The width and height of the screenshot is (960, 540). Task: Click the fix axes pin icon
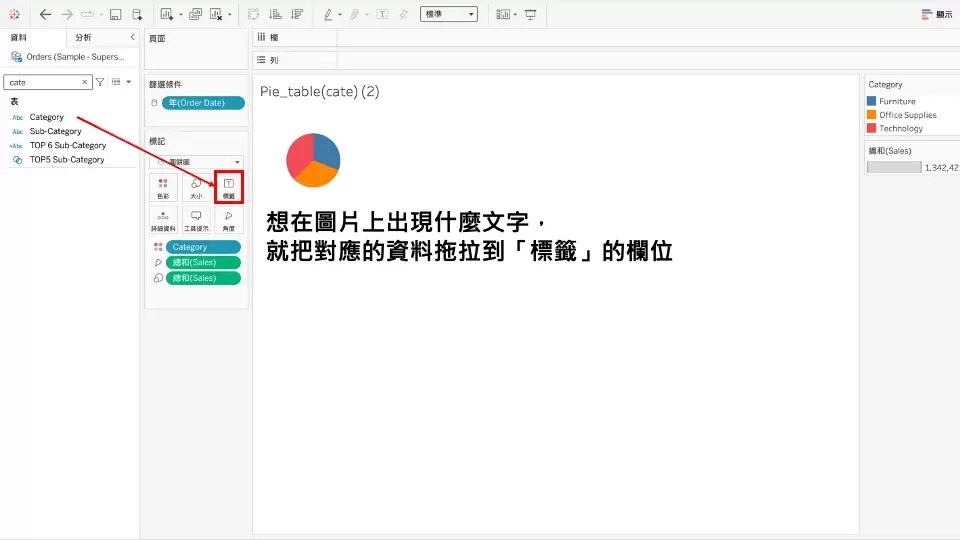click(x=403, y=14)
